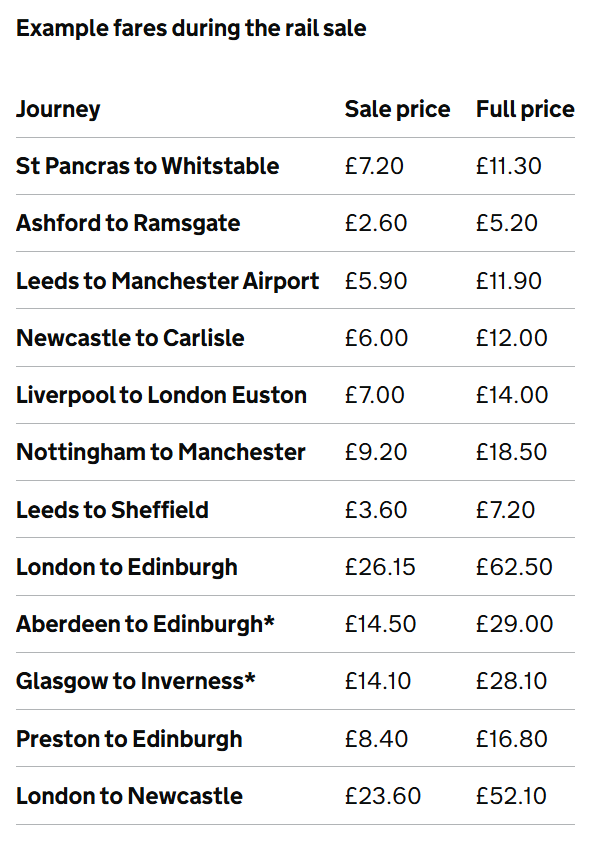The image size is (591, 841).
Task: Click the Sale price column header
Action: click(x=397, y=109)
